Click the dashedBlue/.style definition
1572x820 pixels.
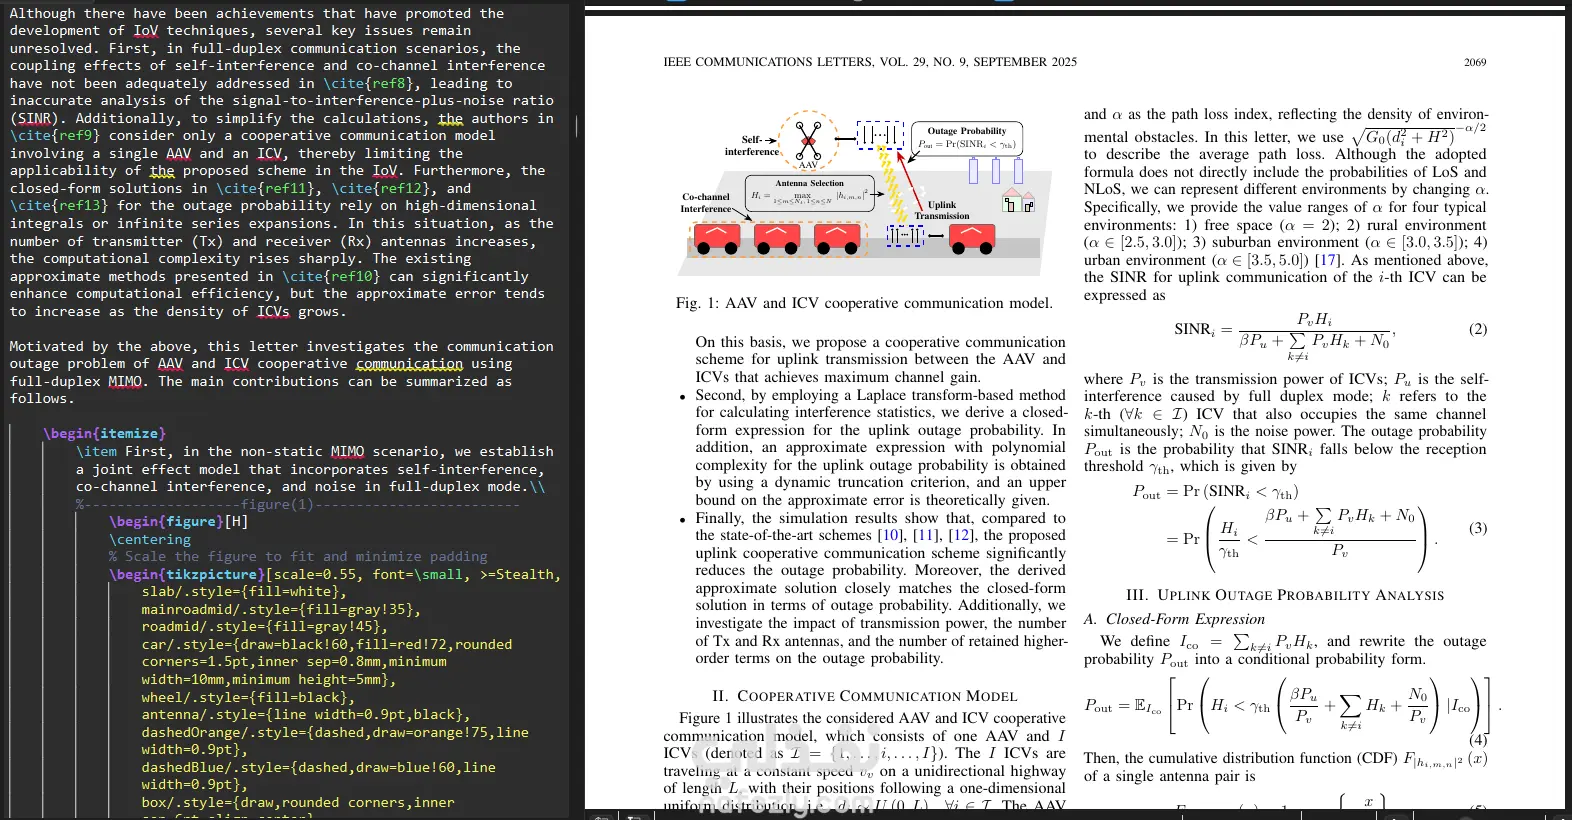319,776
